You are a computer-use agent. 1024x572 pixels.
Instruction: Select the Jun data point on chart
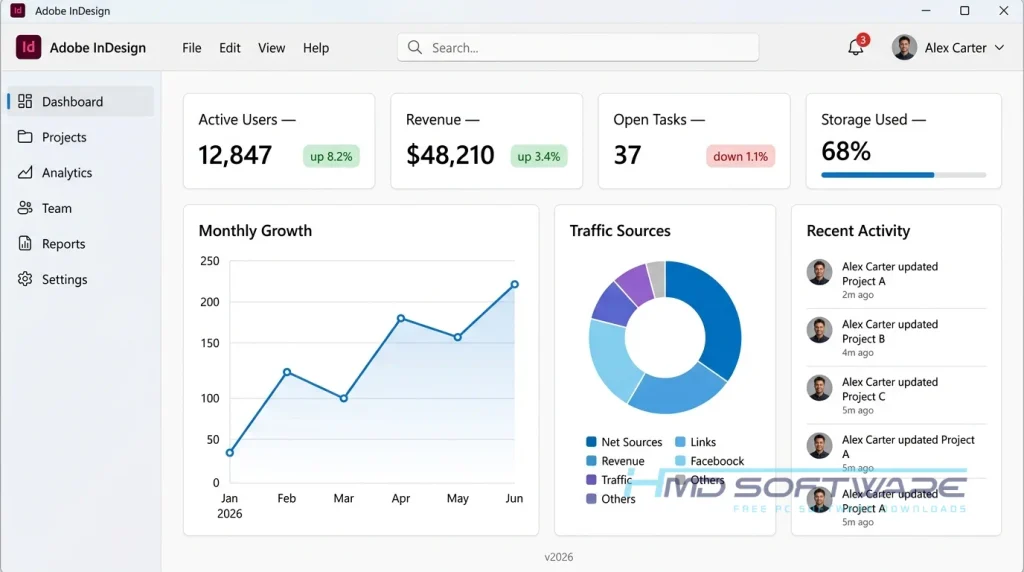coord(515,284)
